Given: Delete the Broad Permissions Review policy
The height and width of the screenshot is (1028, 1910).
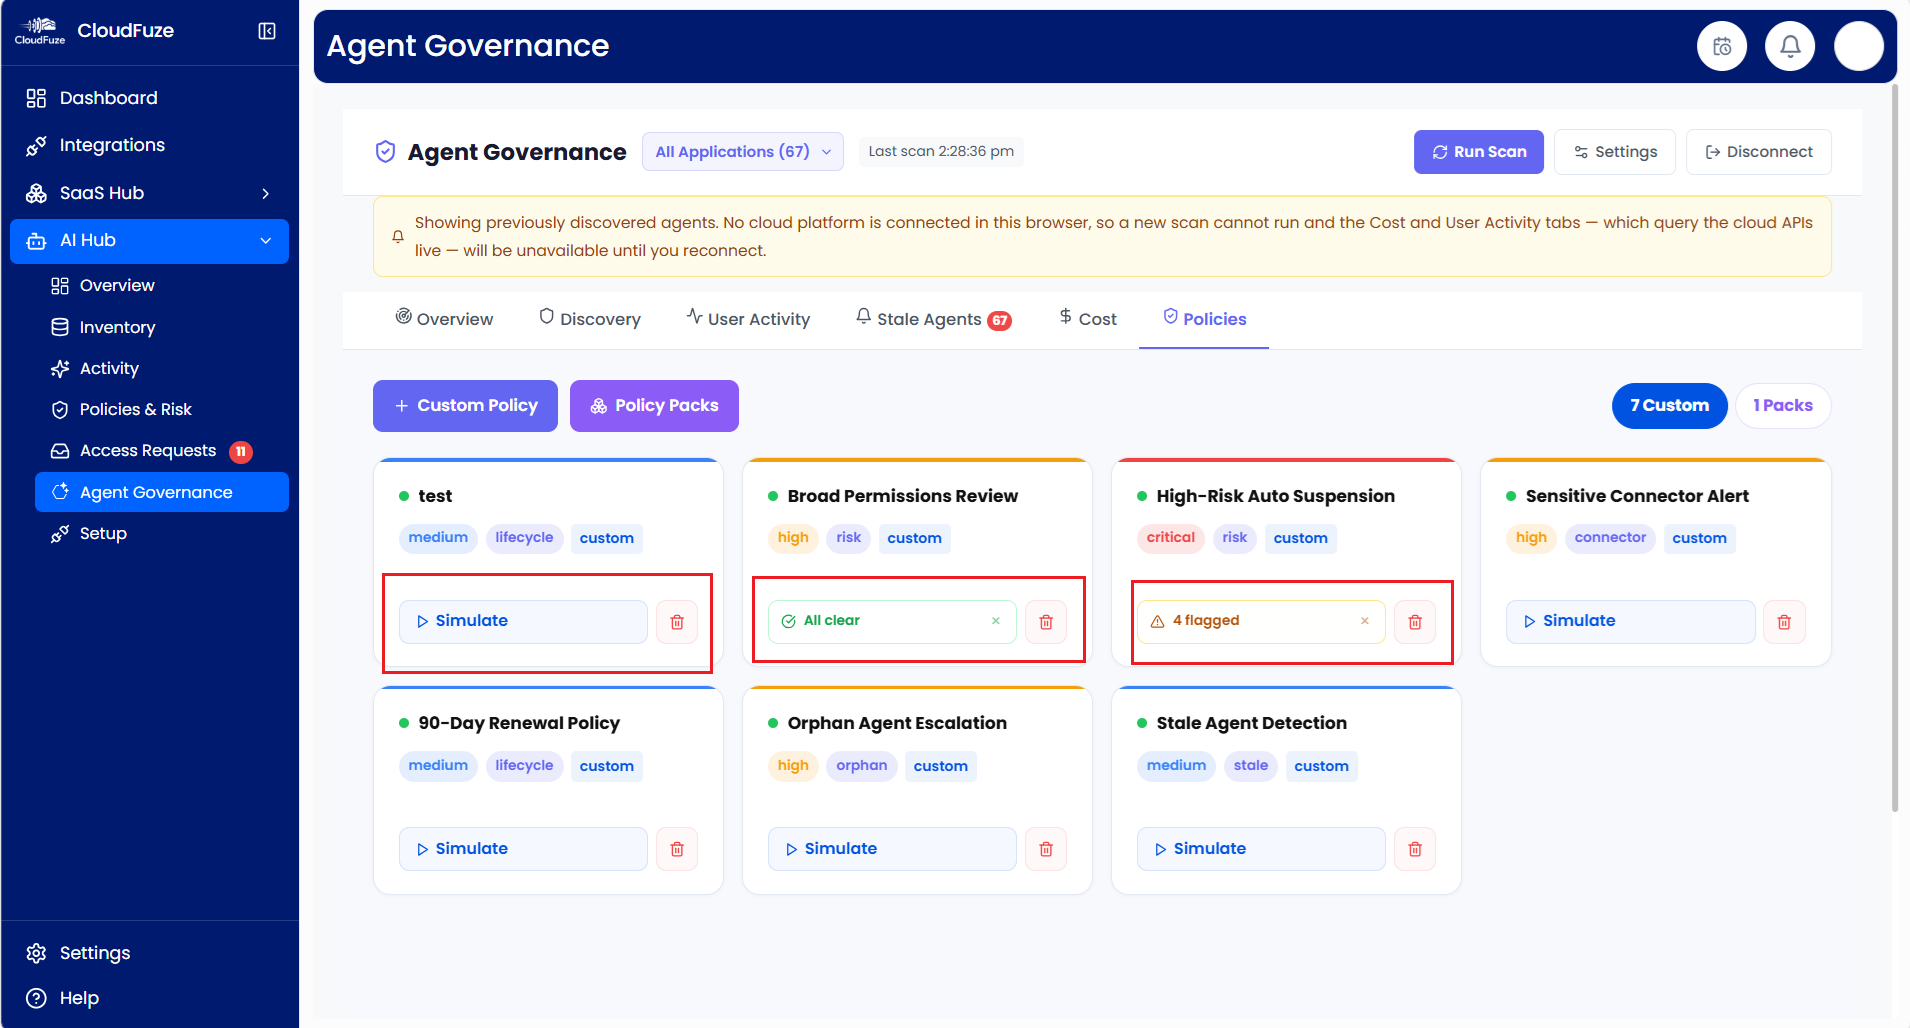Looking at the screenshot, I should click(1046, 622).
